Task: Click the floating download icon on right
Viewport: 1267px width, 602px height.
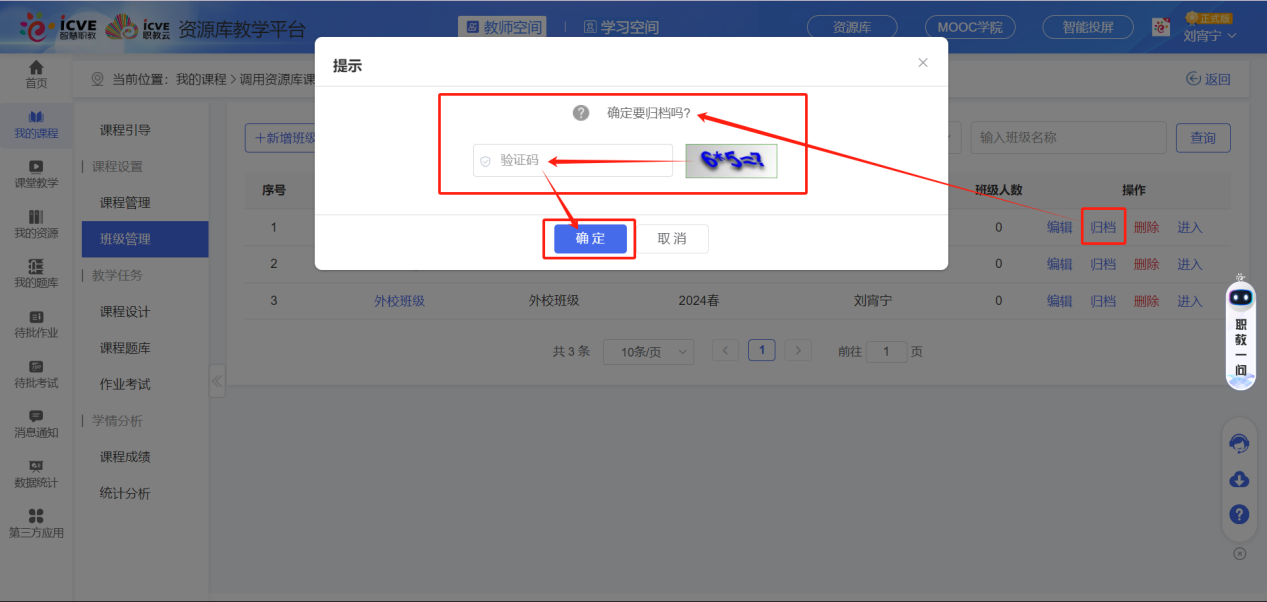Action: (1239, 479)
